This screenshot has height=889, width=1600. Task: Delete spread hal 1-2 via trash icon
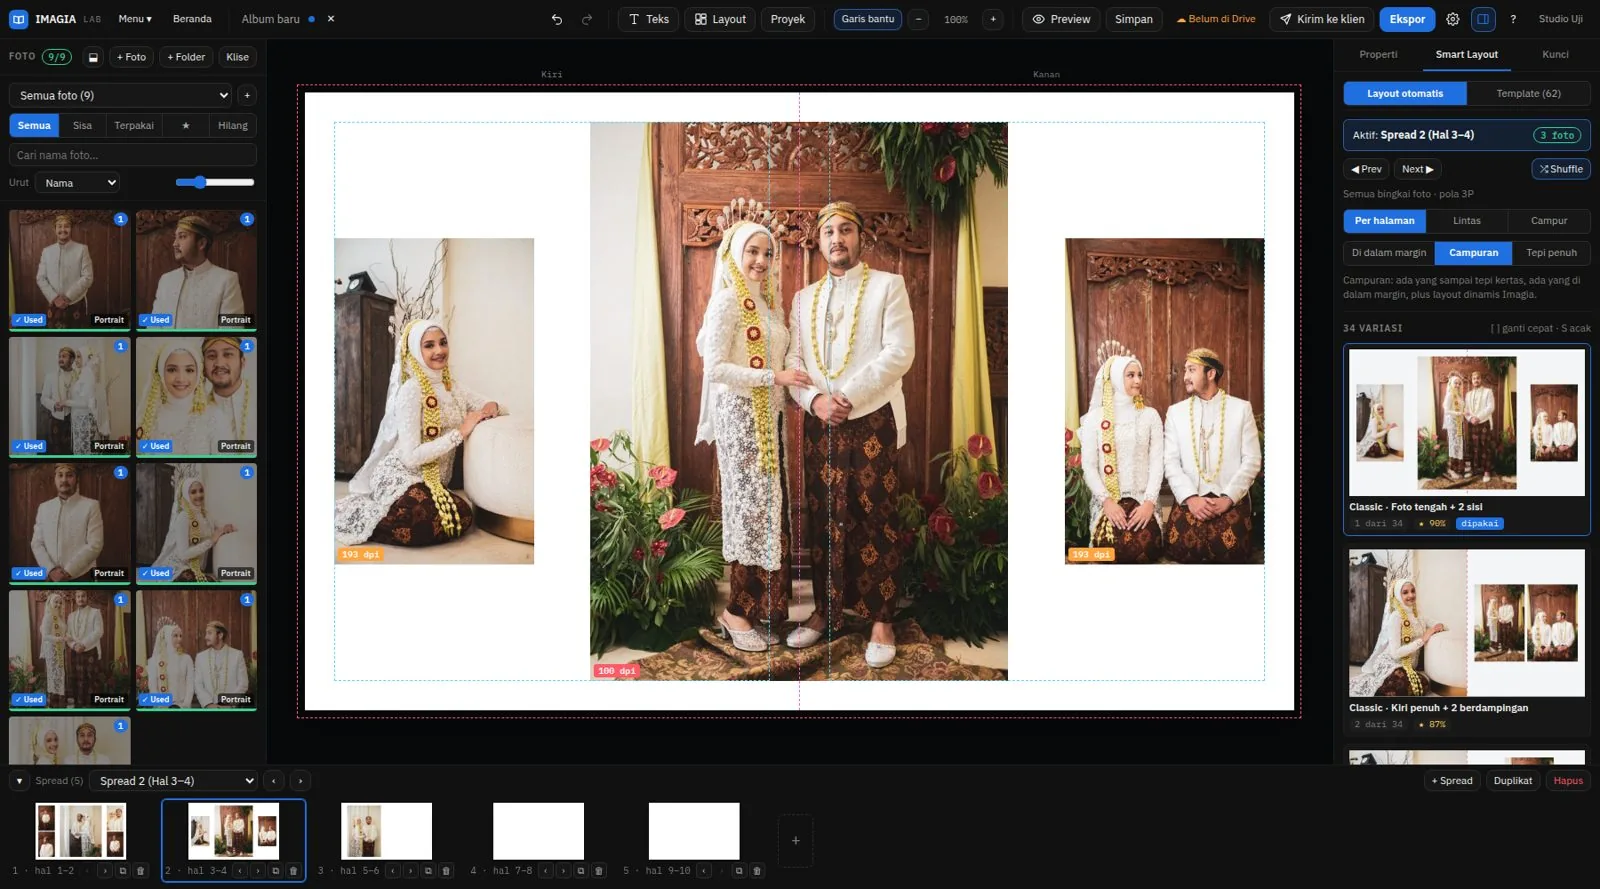point(140,870)
